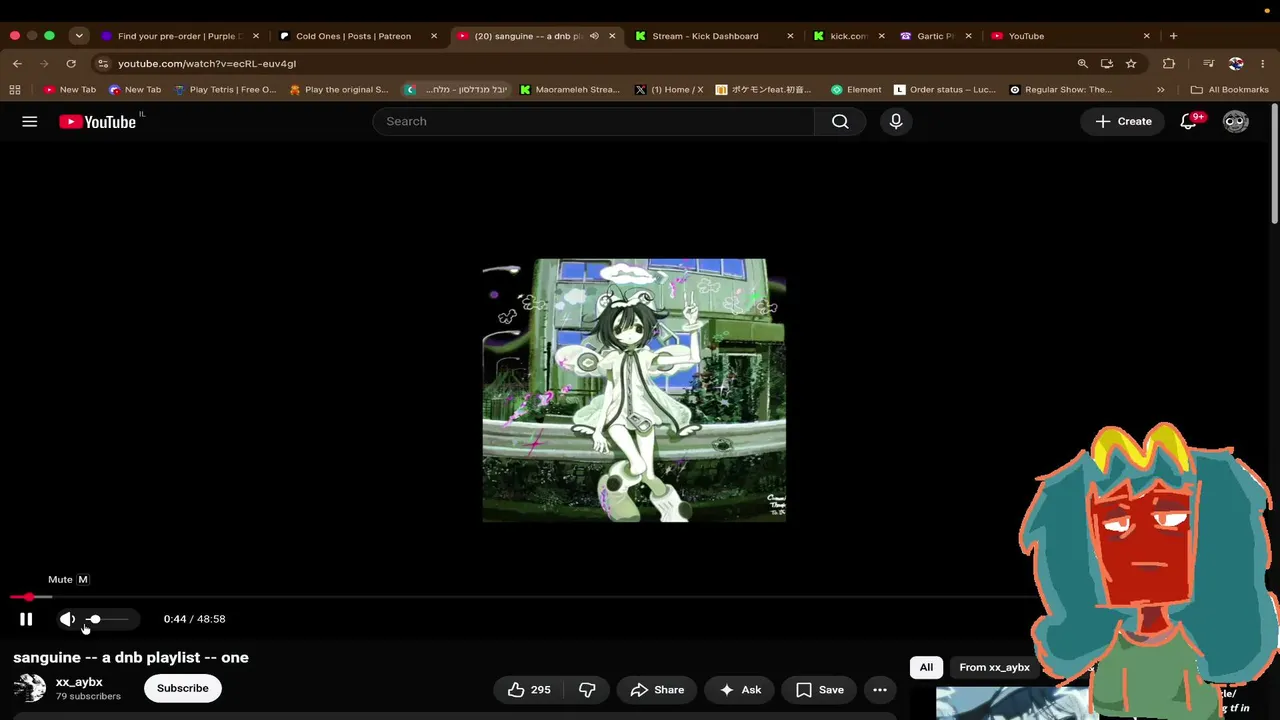Open the apps grid in bookmarks bar
This screenshot has width=1280, height=720.
pos(15,89)
